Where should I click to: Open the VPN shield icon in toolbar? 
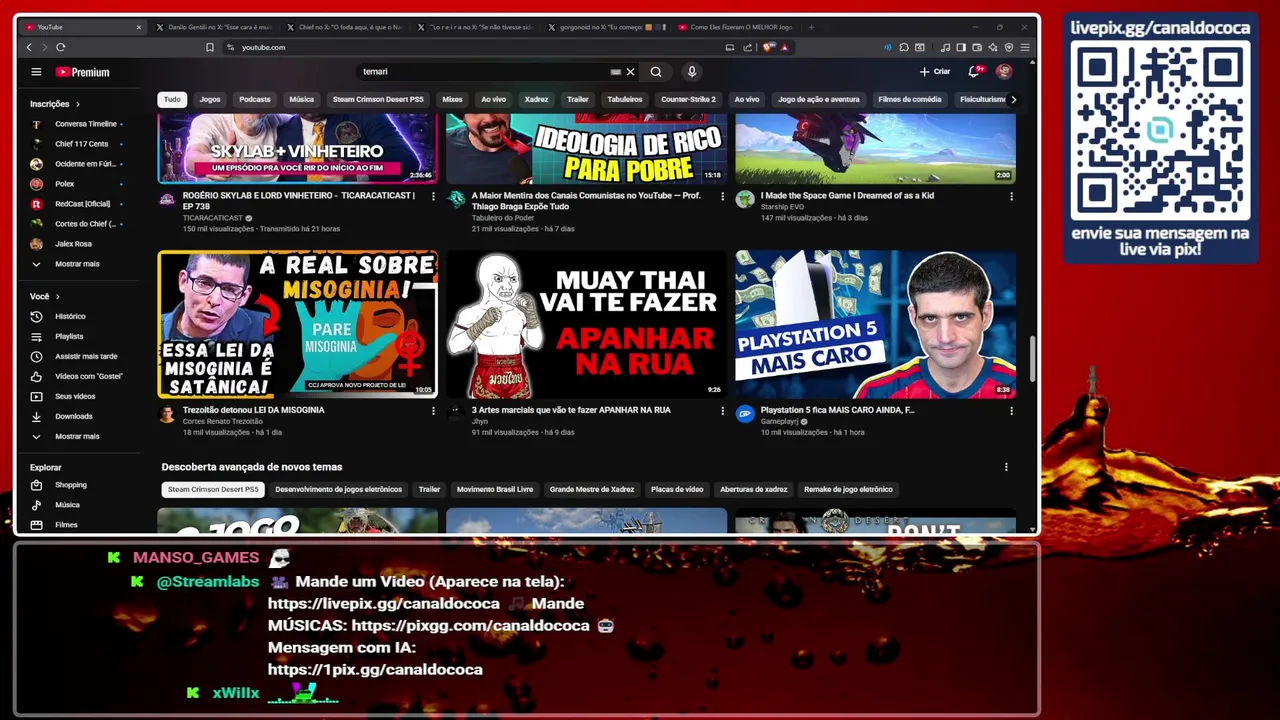click(x=1009, y=47)
